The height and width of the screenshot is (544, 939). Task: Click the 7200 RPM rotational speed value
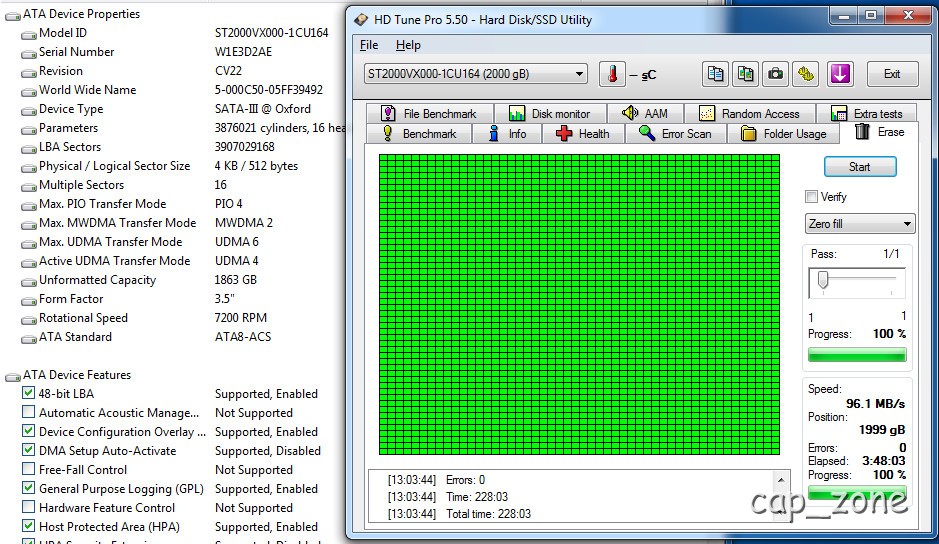241,318
